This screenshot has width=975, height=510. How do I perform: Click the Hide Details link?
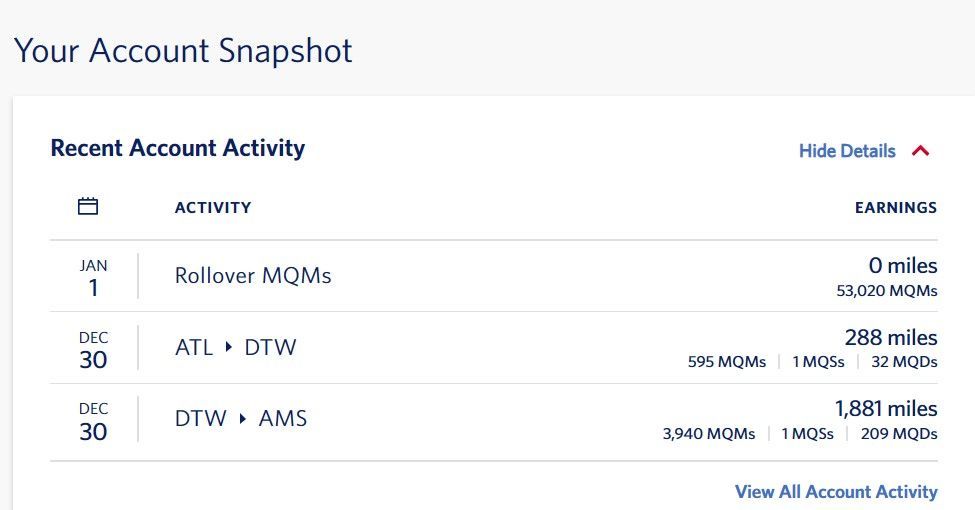(847, 151)
